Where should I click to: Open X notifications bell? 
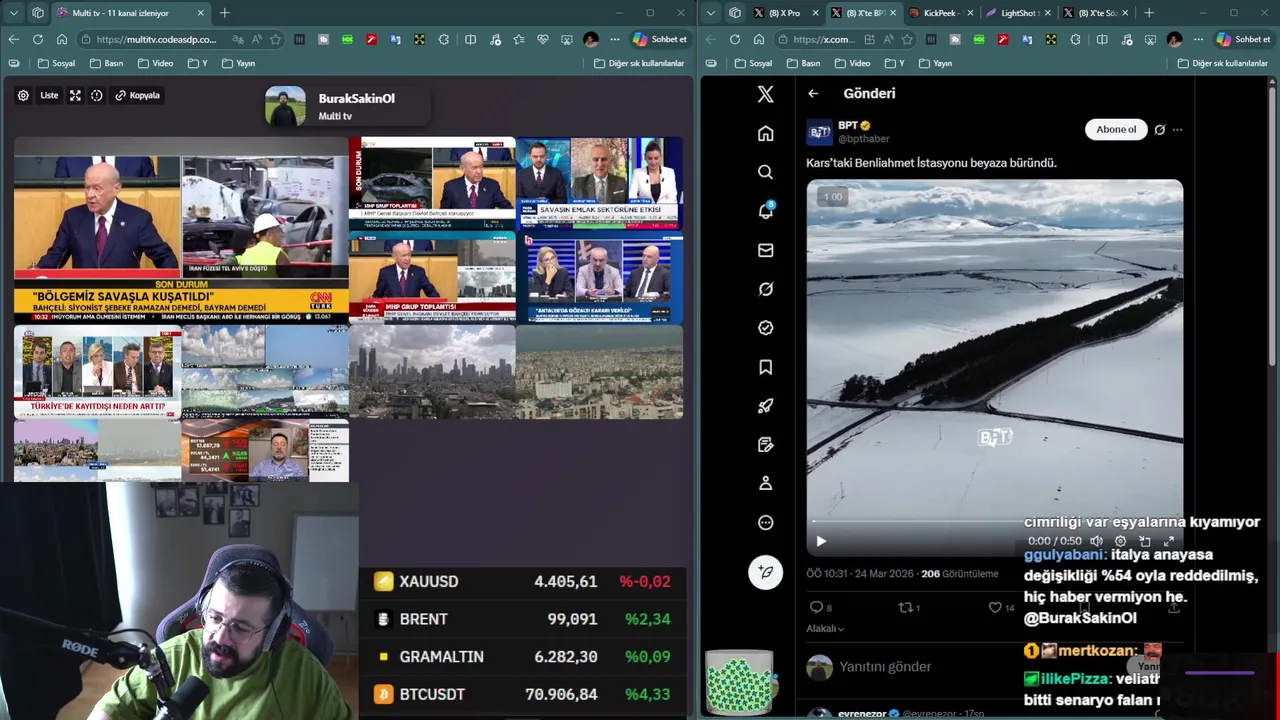tap(765, 211)
